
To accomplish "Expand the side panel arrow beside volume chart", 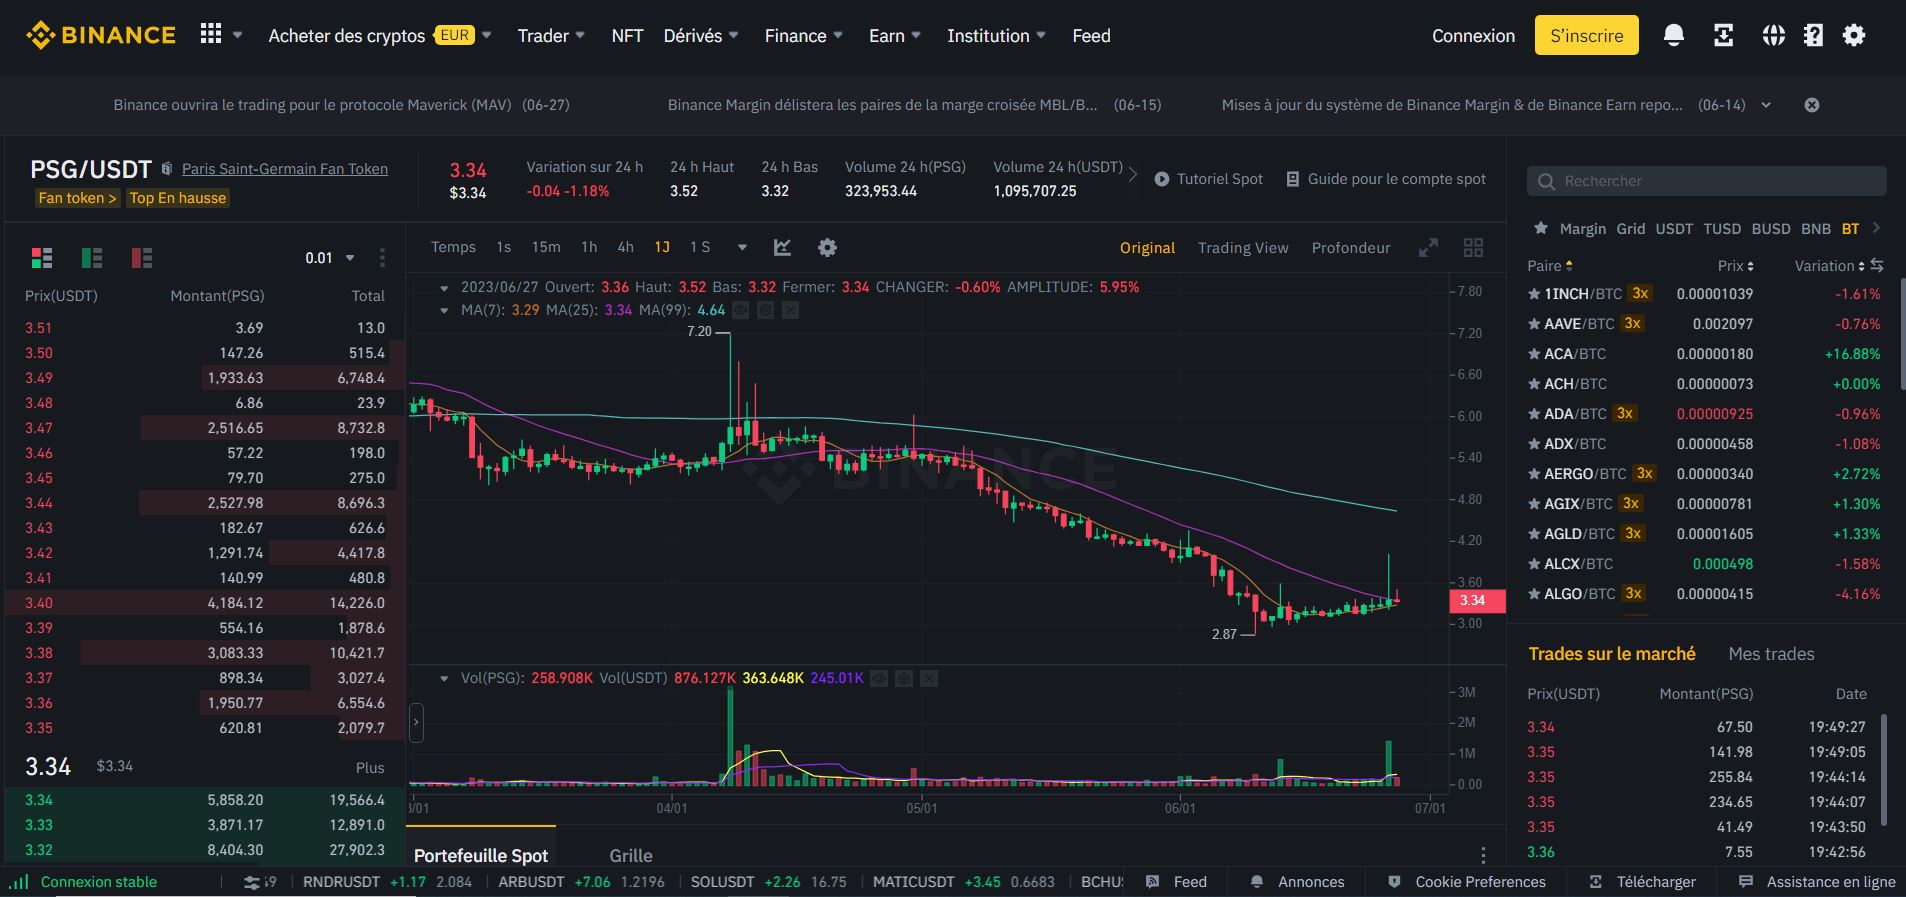I will pyautogui.click(x=416, y=722).
